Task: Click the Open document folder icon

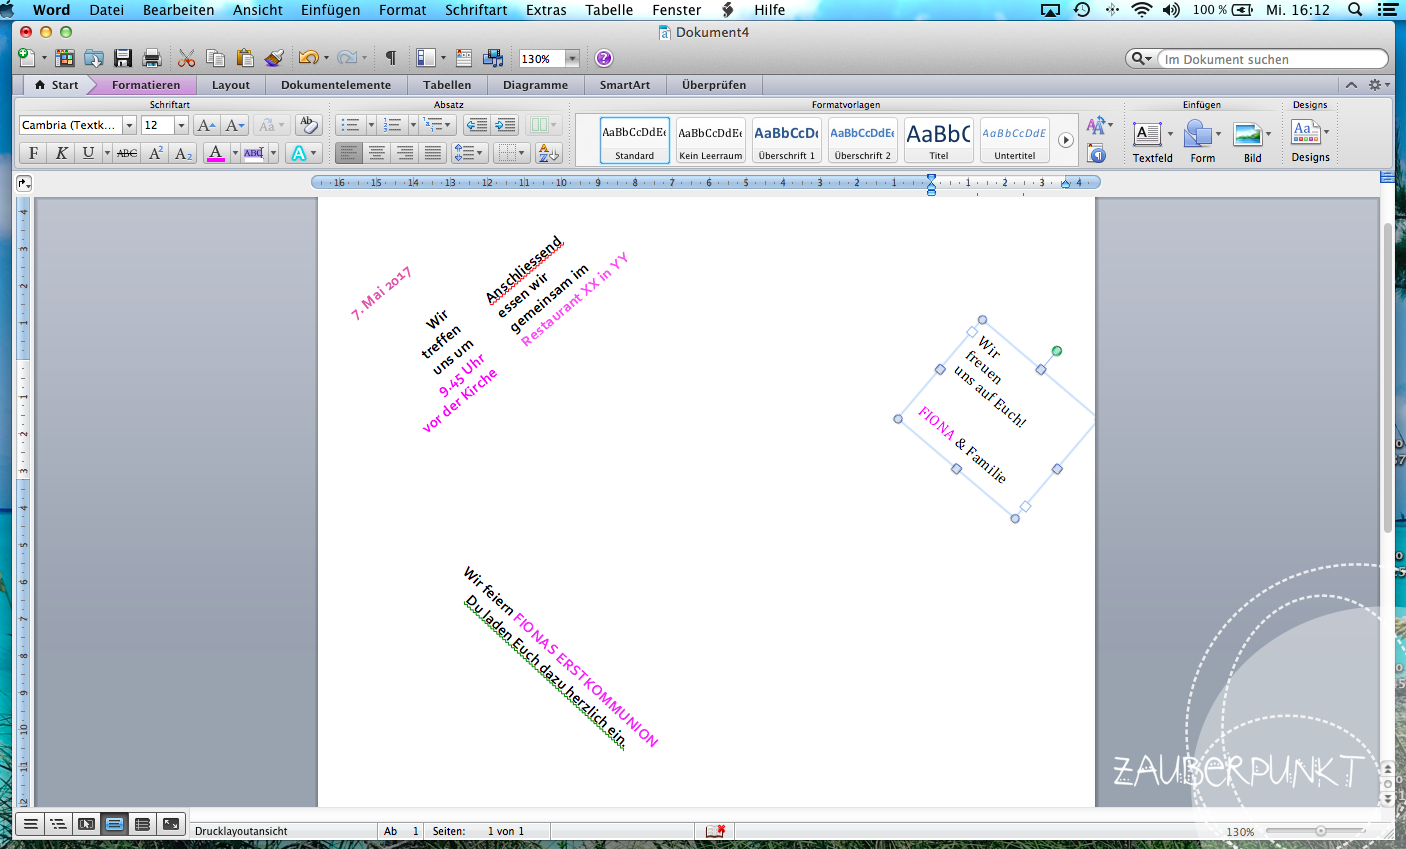Action: [94, 58]
